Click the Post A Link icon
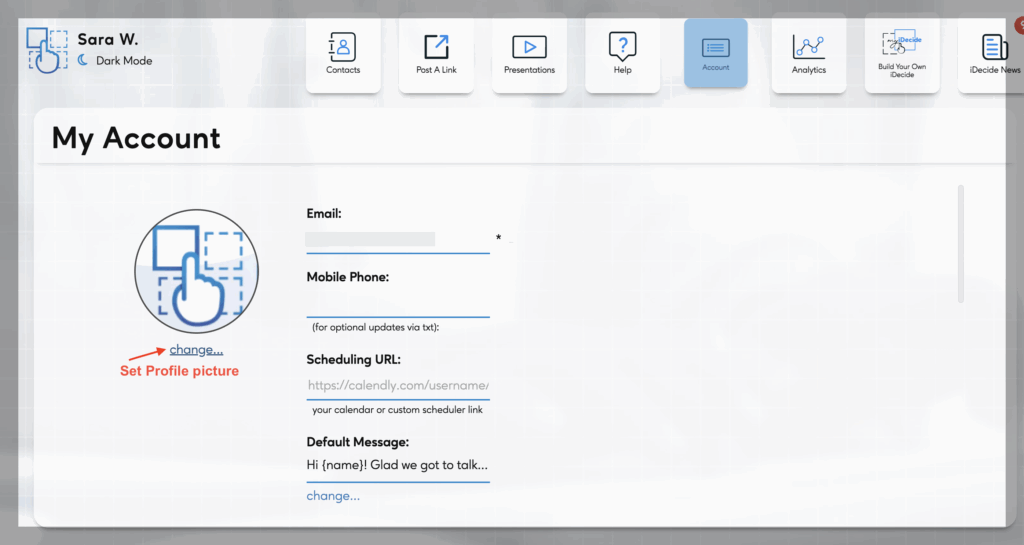 pos(436,55)
